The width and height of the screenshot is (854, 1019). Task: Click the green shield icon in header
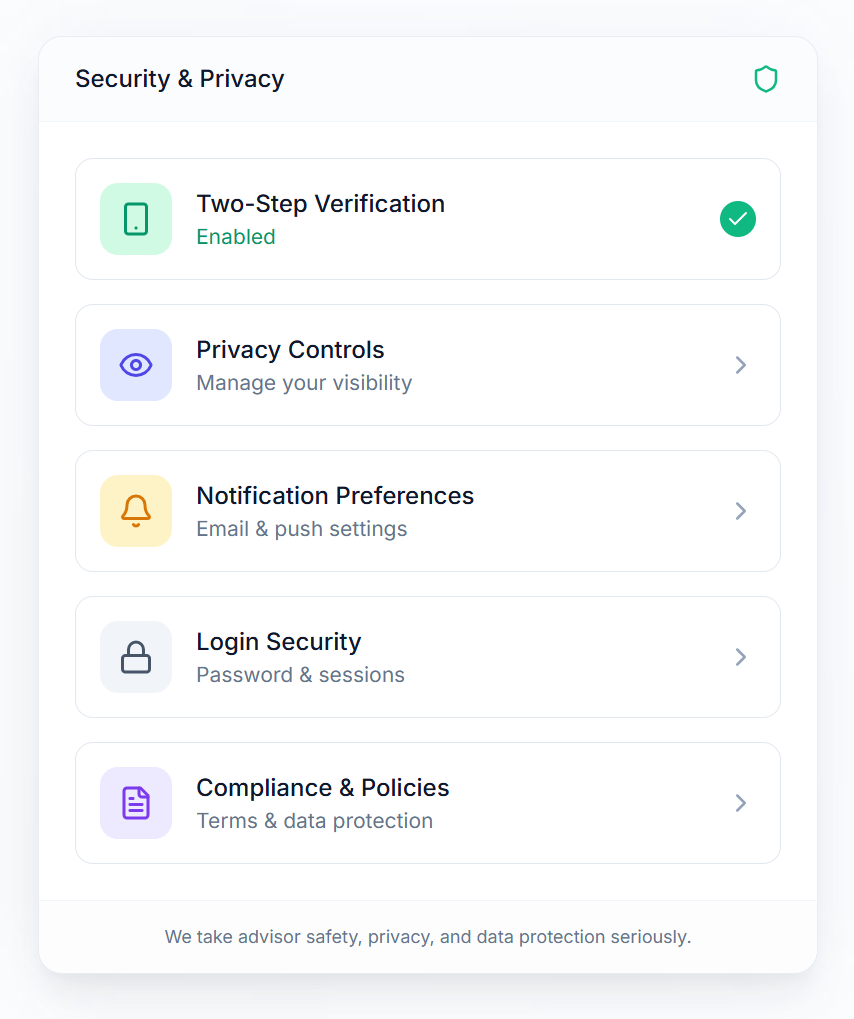pyautogui.click(x=766, y=79)
